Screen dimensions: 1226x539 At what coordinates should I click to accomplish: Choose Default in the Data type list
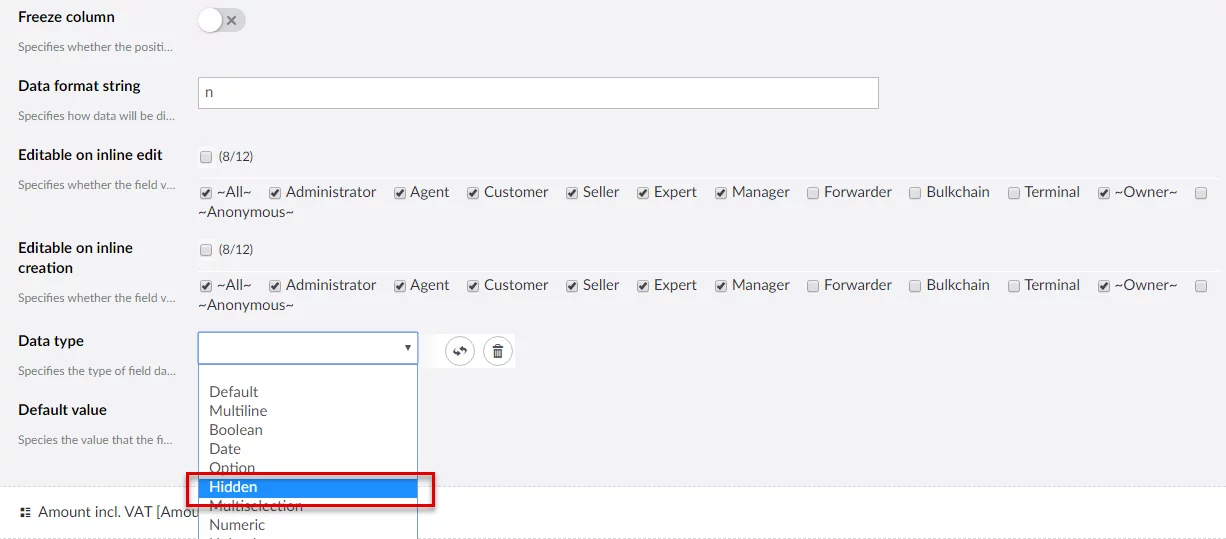(x=233, y=392)
